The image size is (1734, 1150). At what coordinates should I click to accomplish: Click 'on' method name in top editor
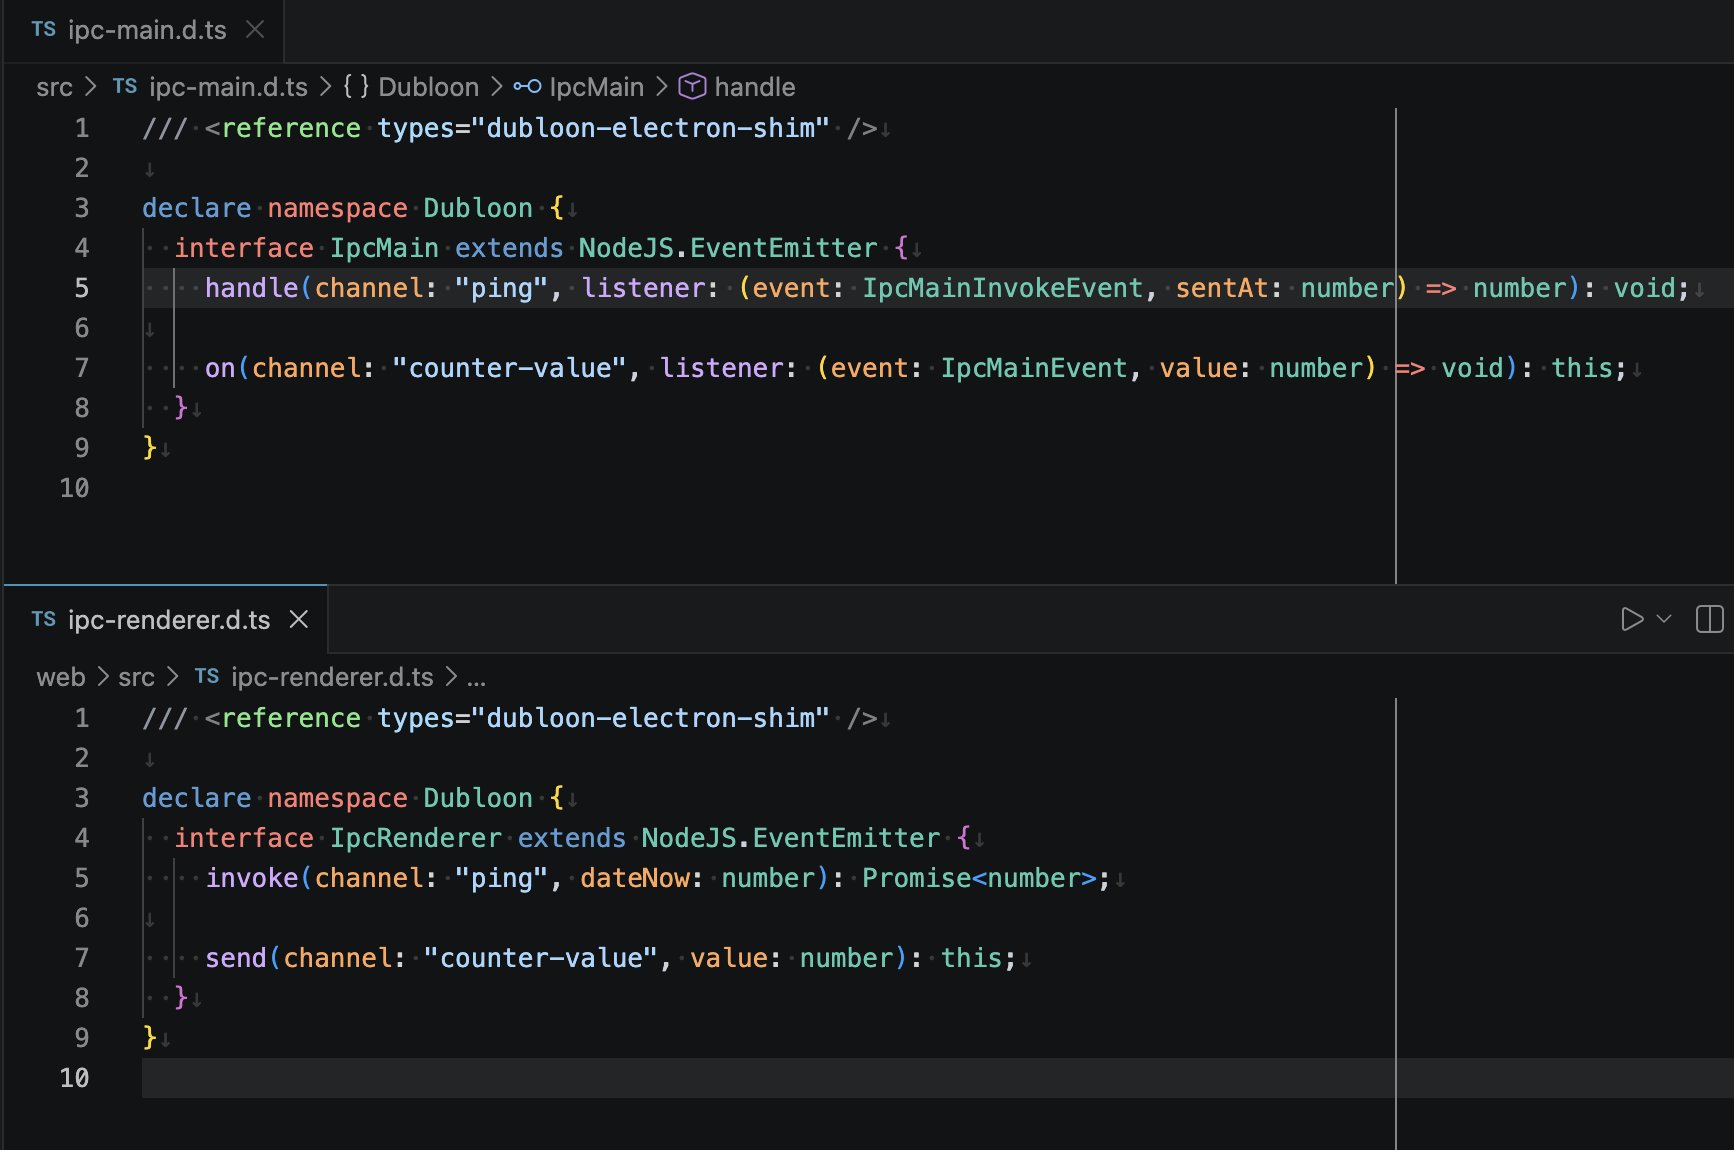(220, 368)
